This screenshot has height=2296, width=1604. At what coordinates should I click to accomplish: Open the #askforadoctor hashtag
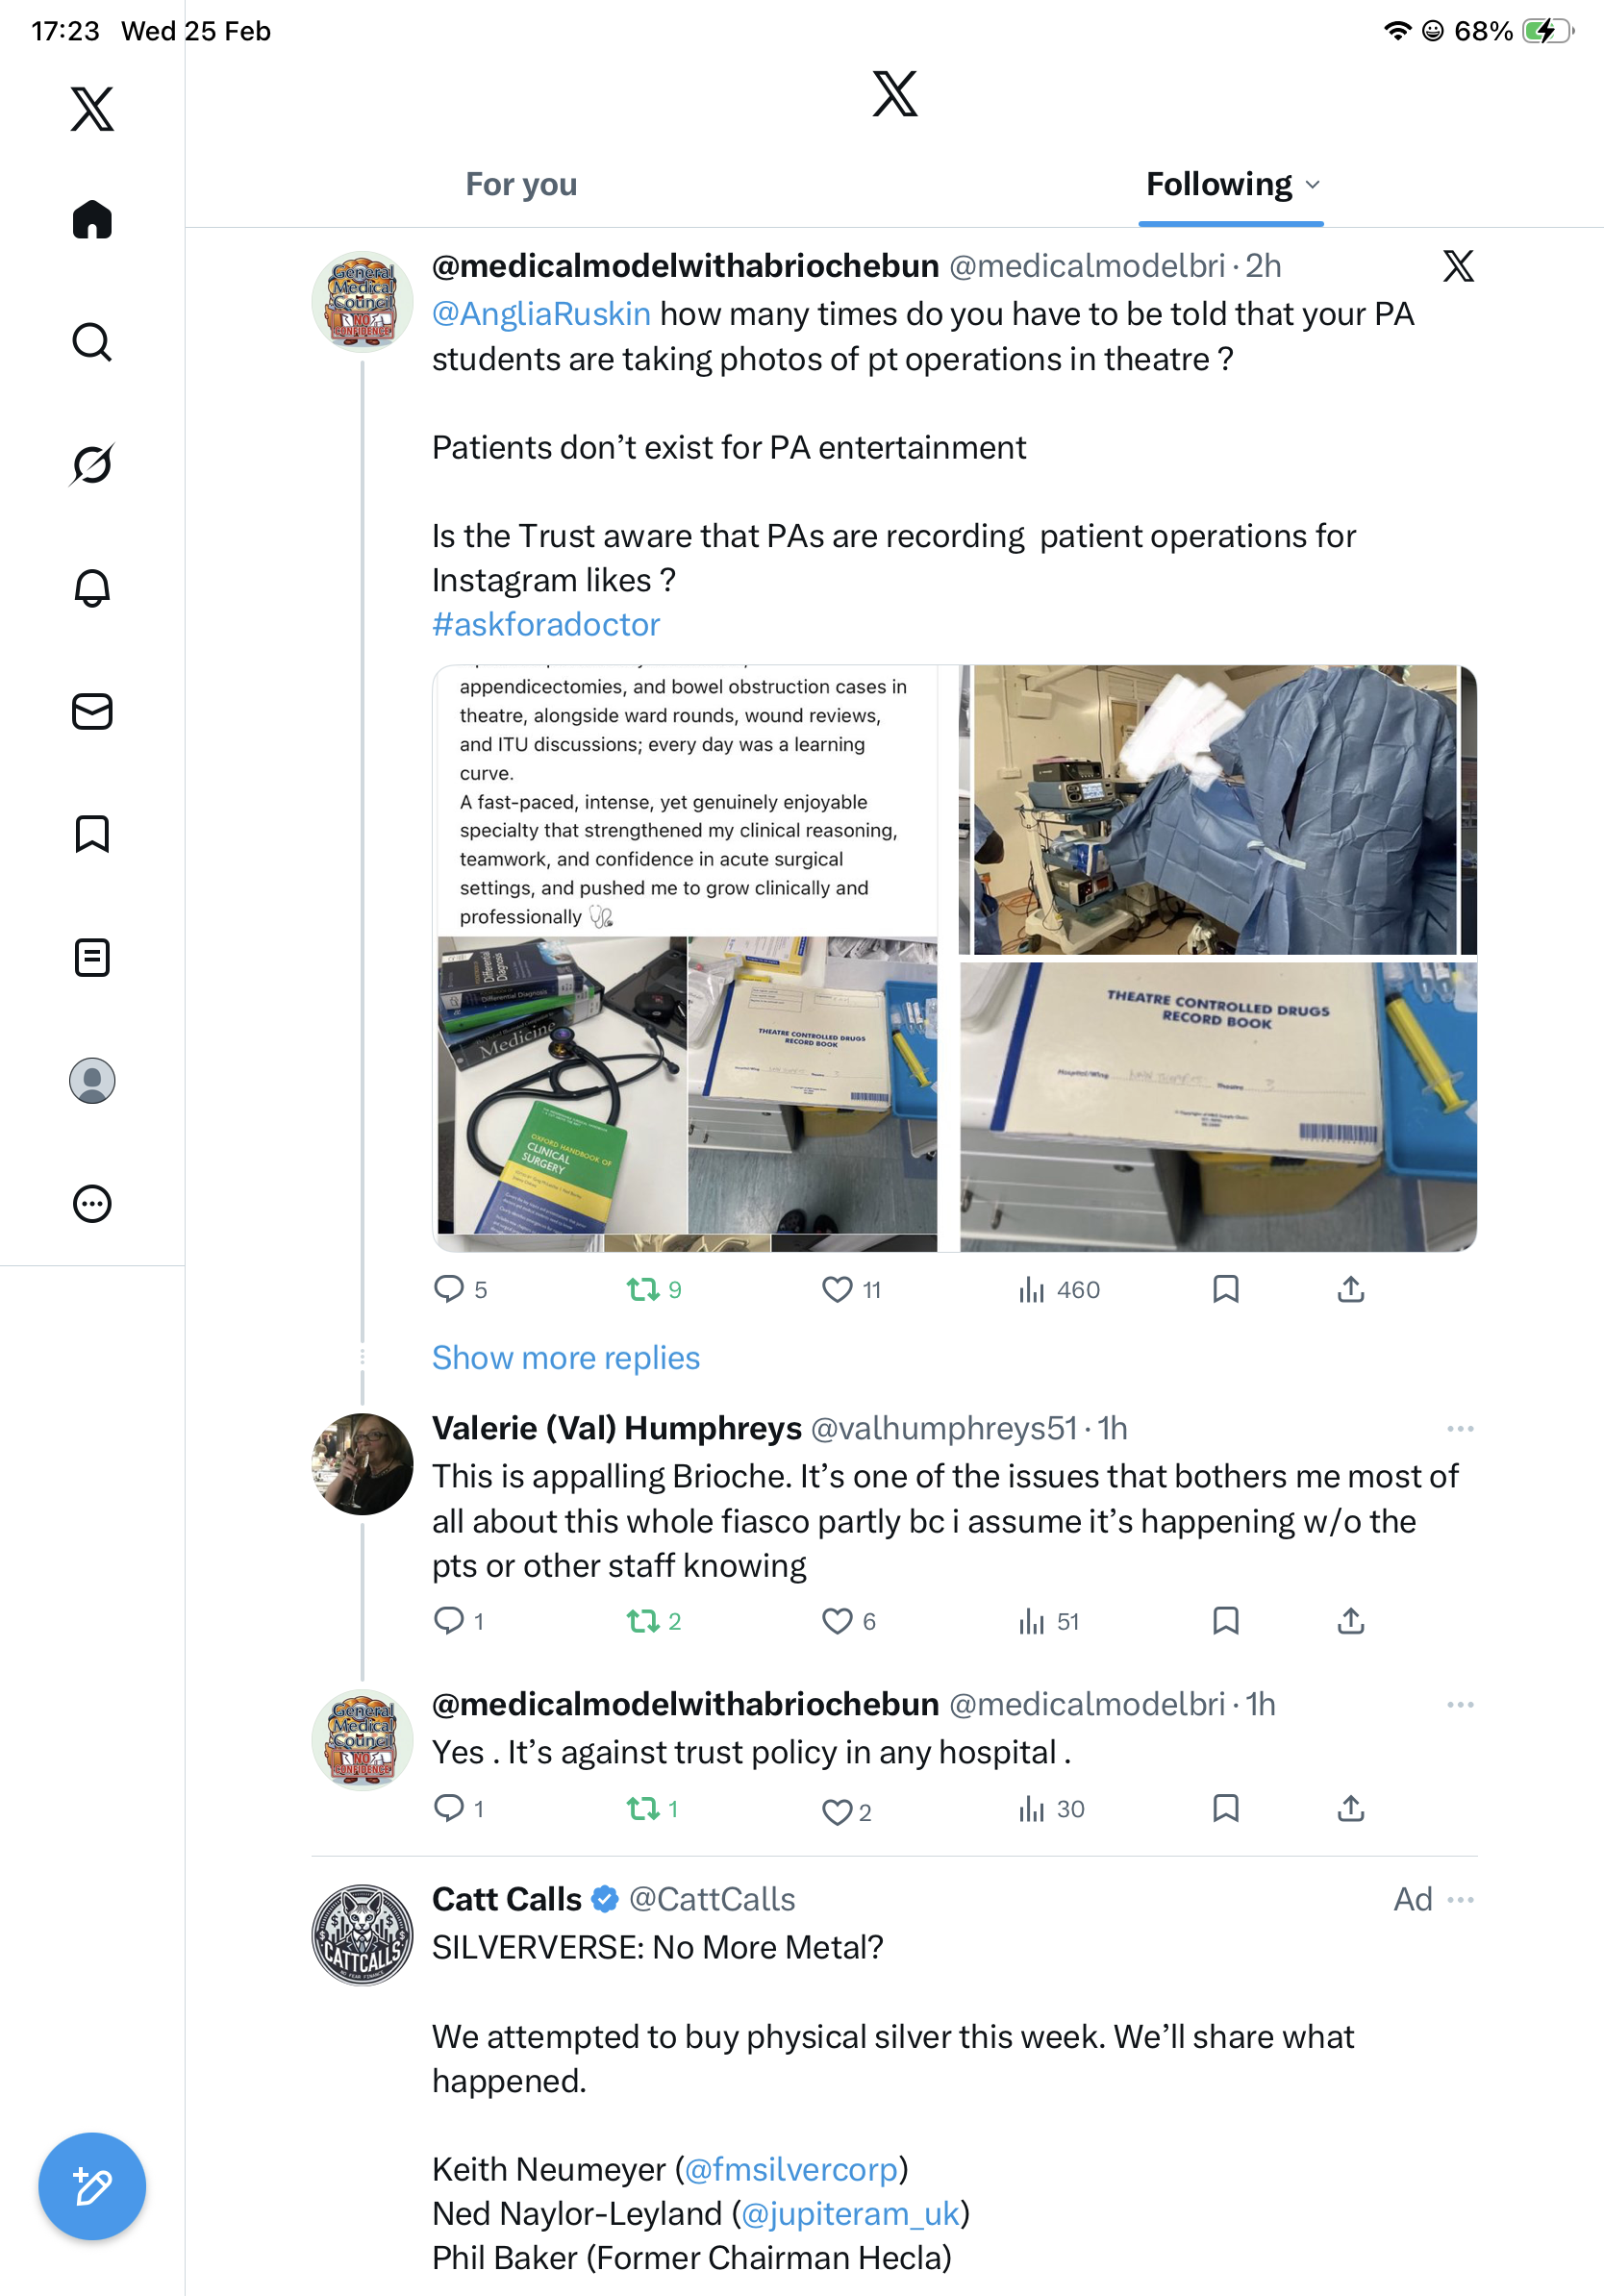[x=546, y=624]
